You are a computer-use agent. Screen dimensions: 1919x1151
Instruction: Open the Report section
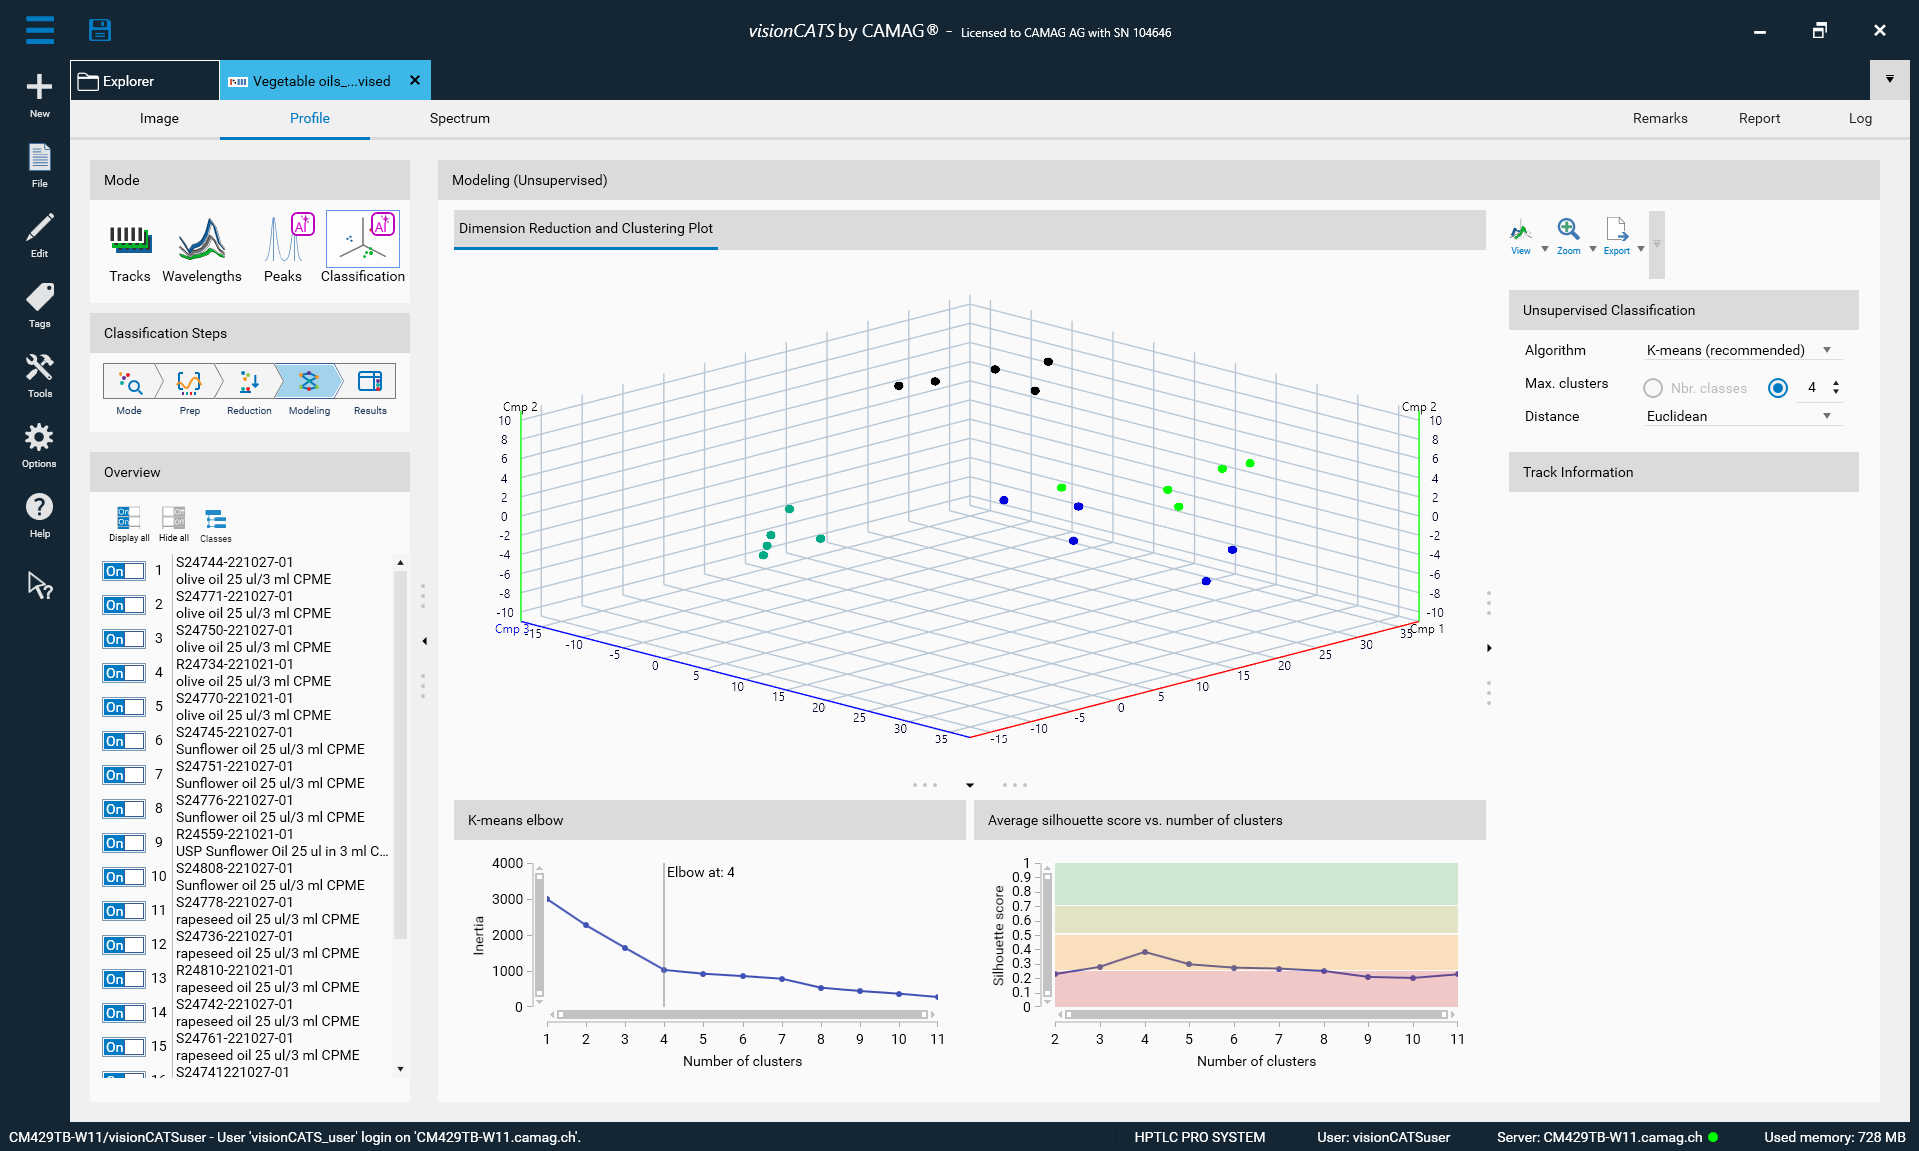1759,118
